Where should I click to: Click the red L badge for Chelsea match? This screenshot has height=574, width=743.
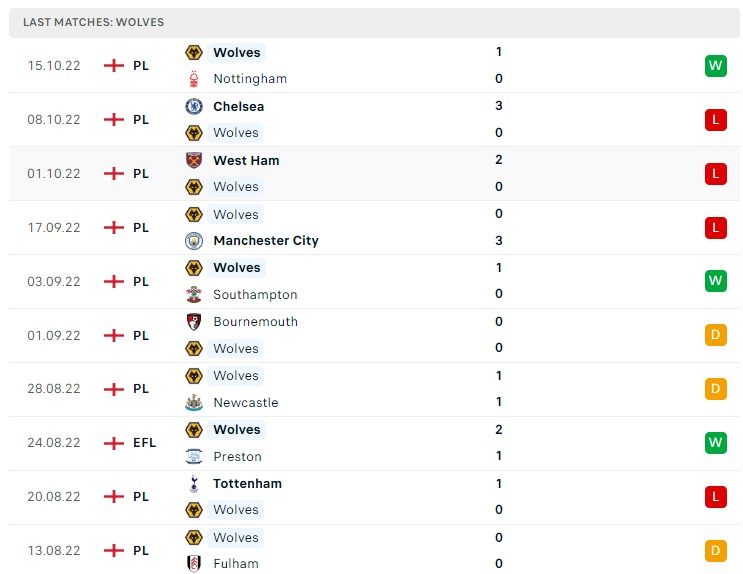716,119
